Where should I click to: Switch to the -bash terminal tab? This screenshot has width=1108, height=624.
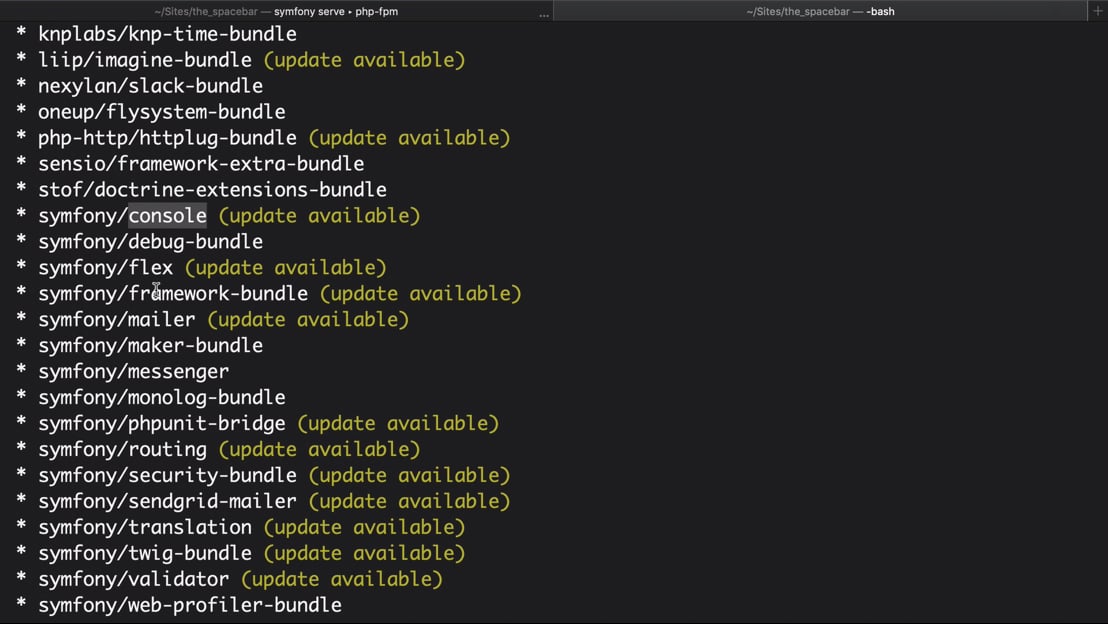[820, 11]
